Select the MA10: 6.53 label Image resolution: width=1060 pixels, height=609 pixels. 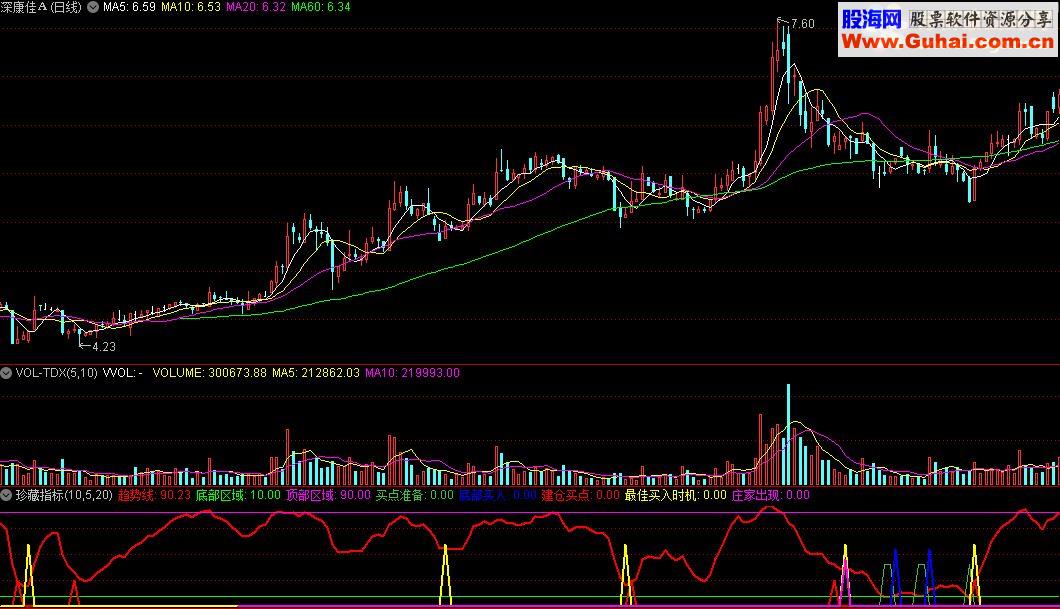[x=191, y=7]
